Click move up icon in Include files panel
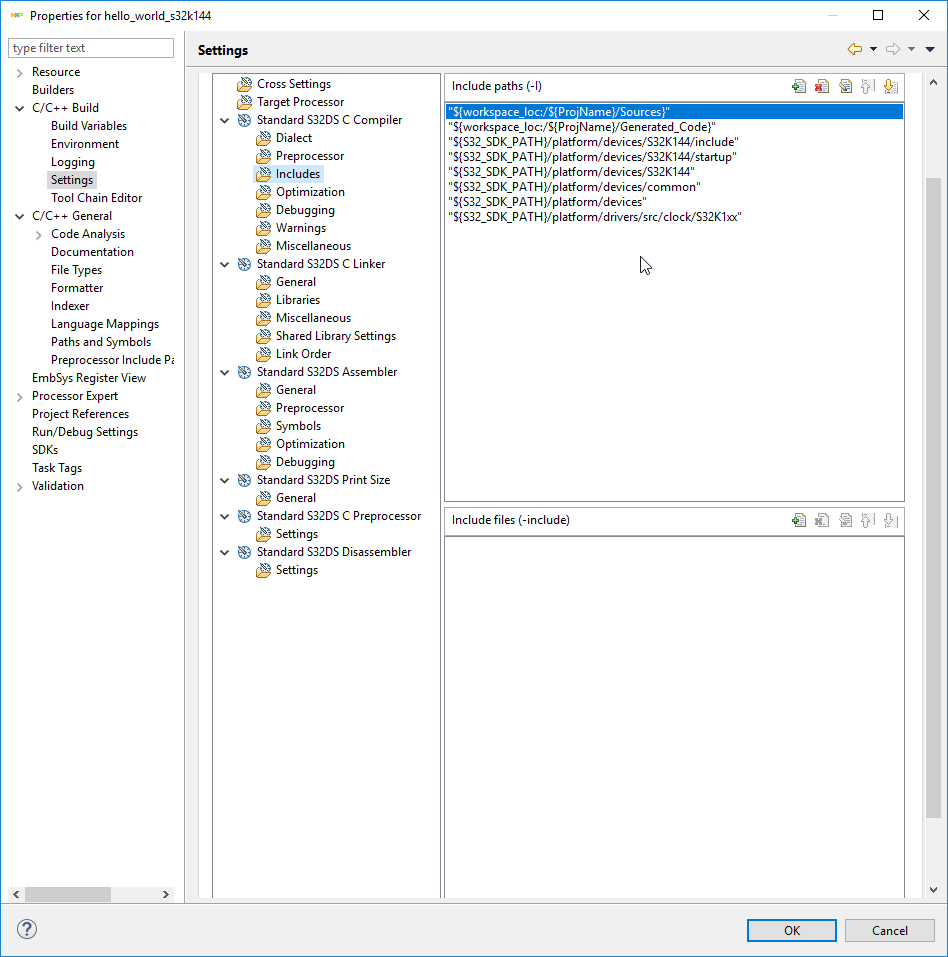 point(867,521)
